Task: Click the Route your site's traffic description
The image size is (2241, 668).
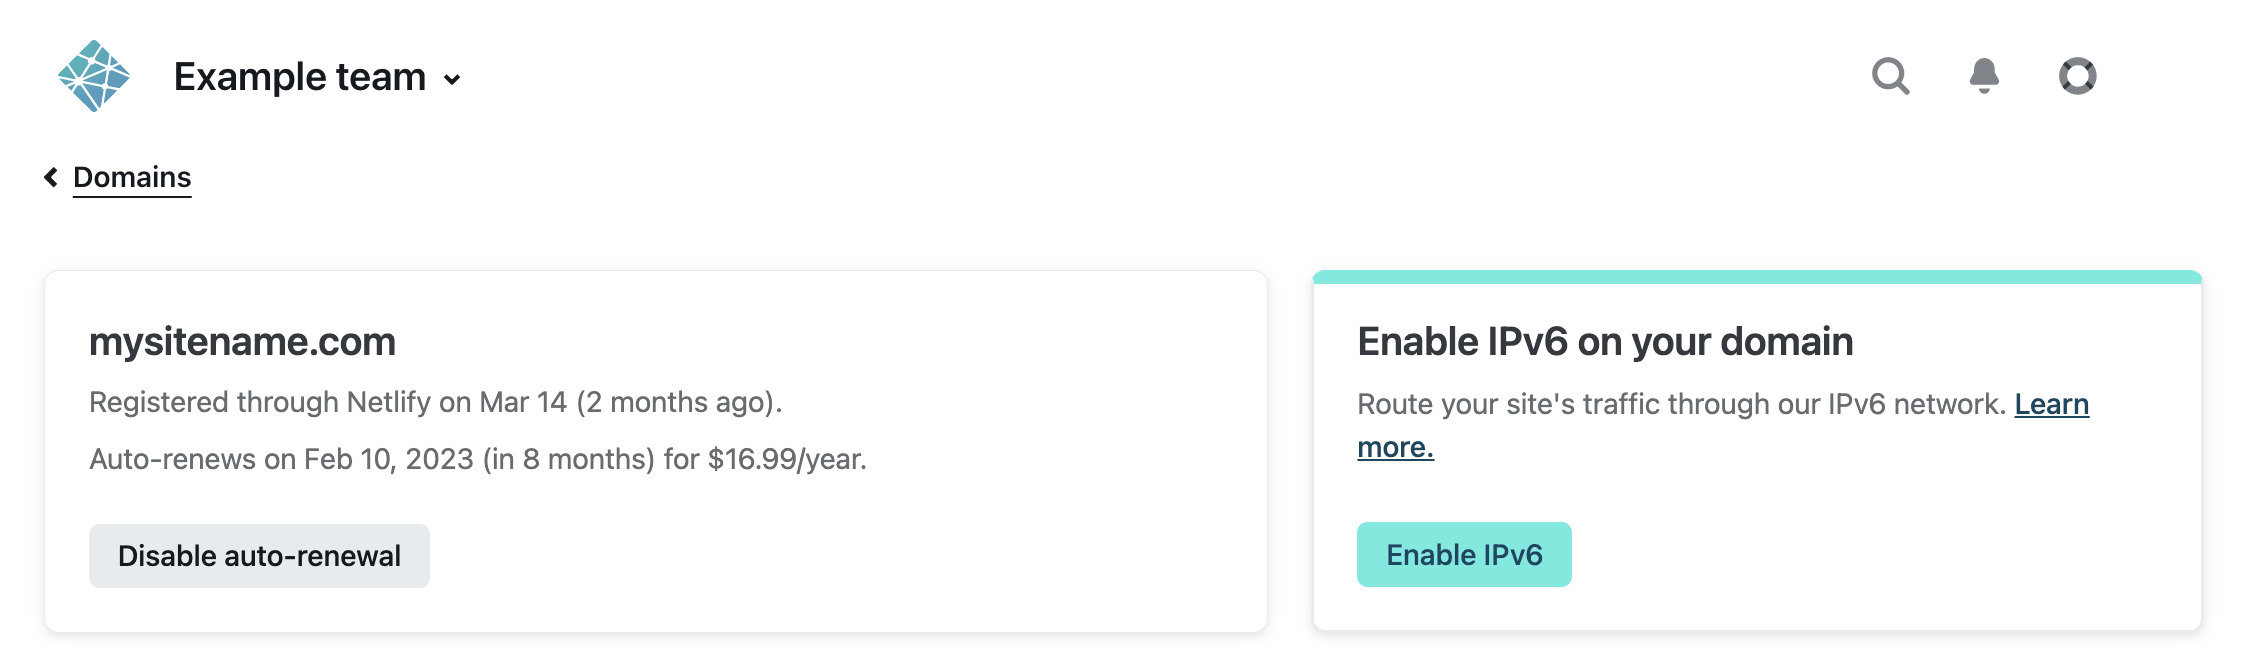Action: click(1680, 404)
